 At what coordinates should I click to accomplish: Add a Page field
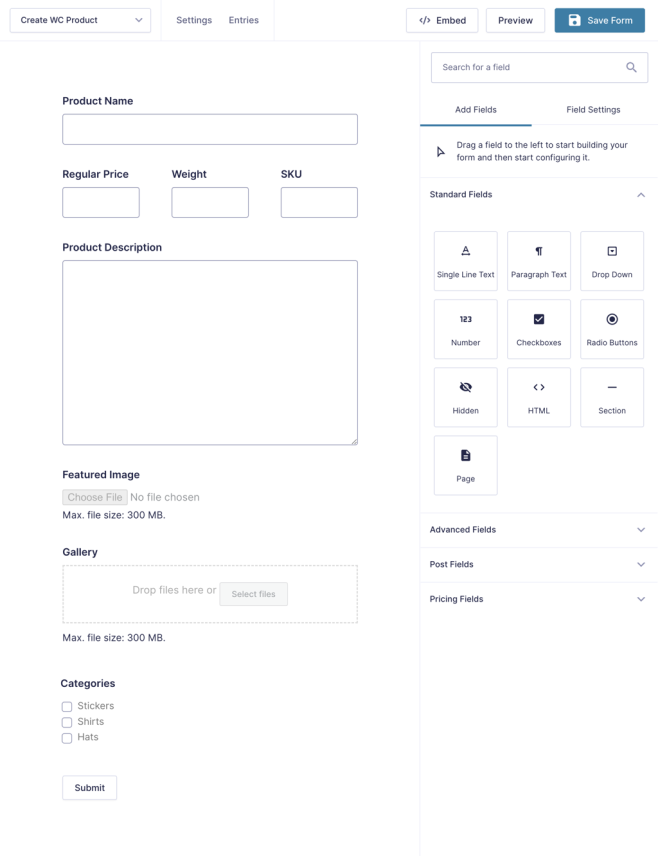click(x=465, y=466)
